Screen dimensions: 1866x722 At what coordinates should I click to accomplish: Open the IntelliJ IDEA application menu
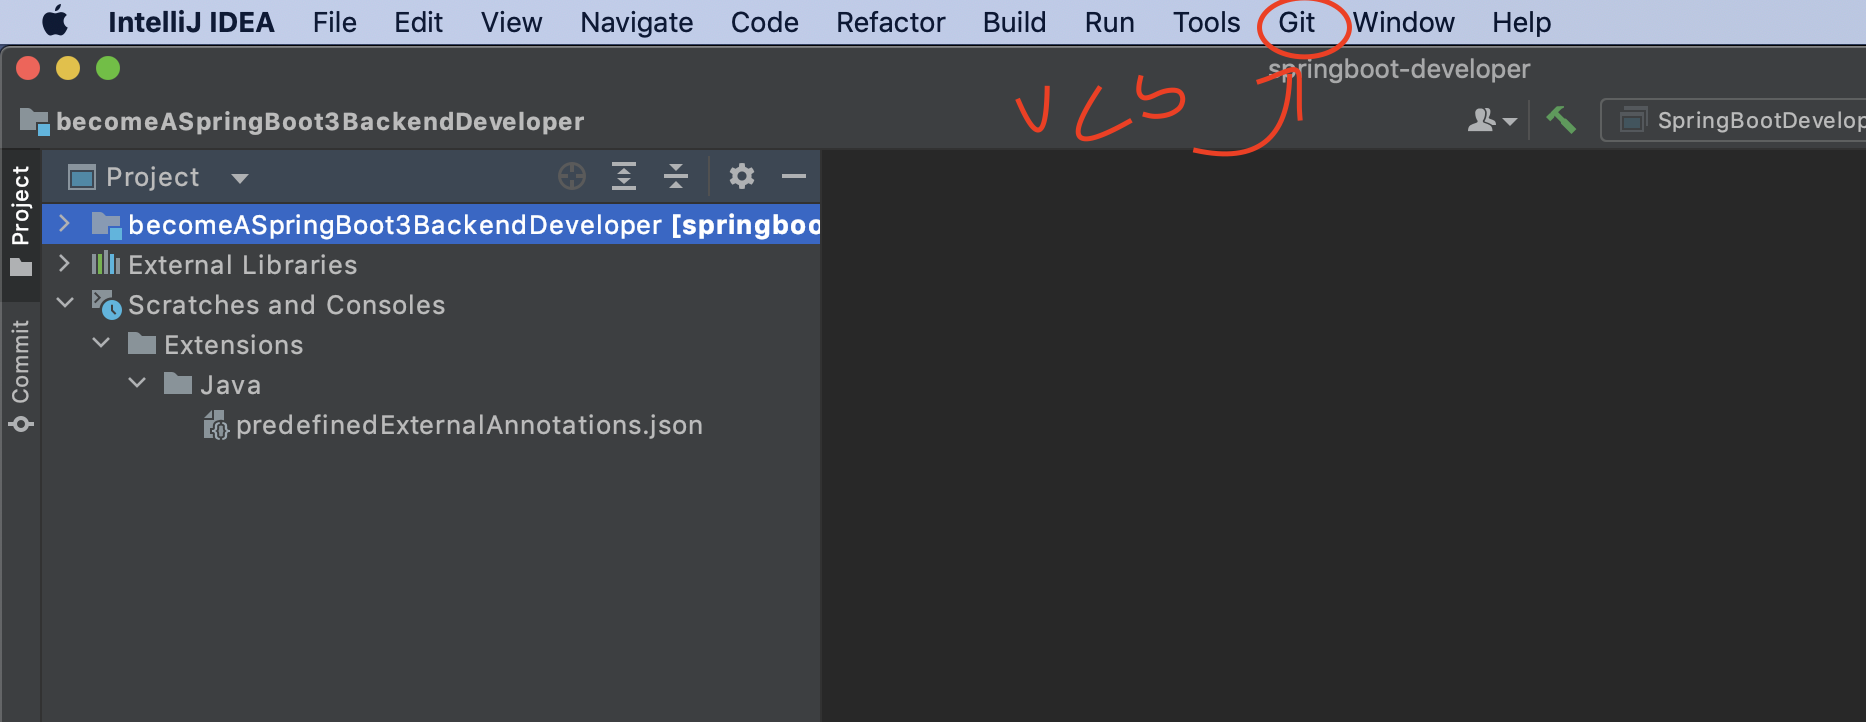191,22
